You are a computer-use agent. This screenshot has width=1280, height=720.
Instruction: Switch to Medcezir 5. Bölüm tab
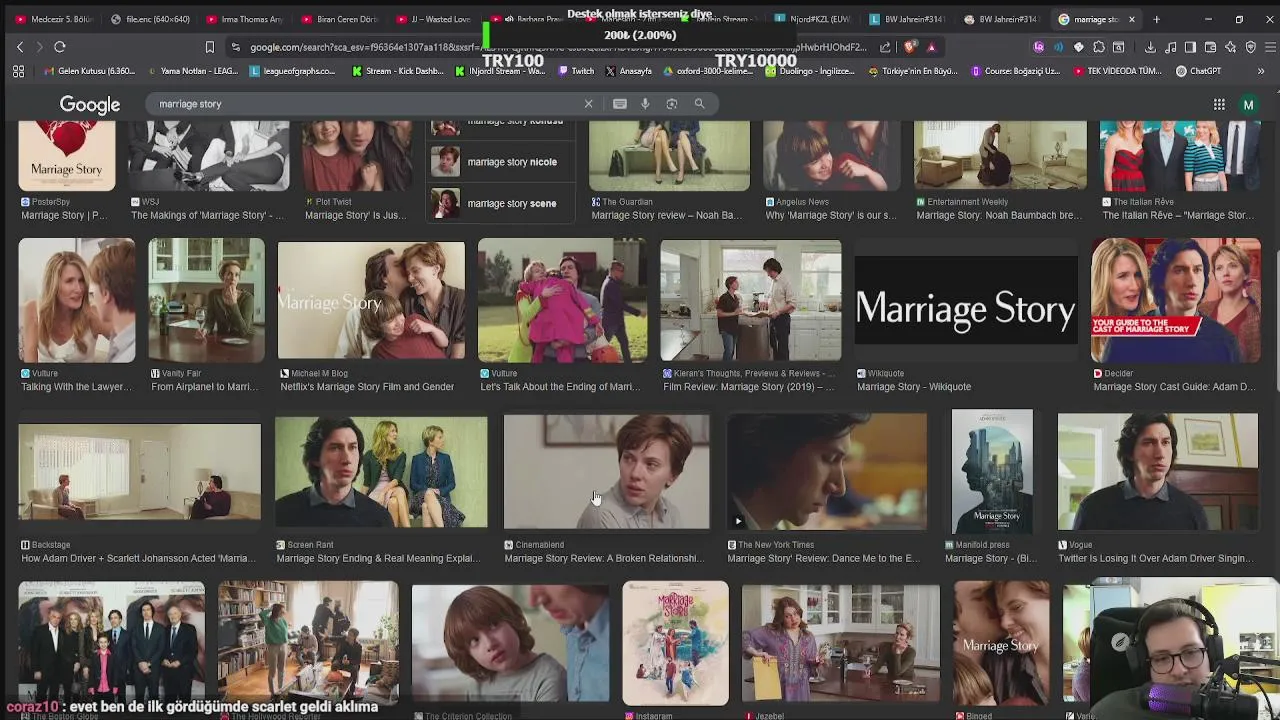point(52,19)
